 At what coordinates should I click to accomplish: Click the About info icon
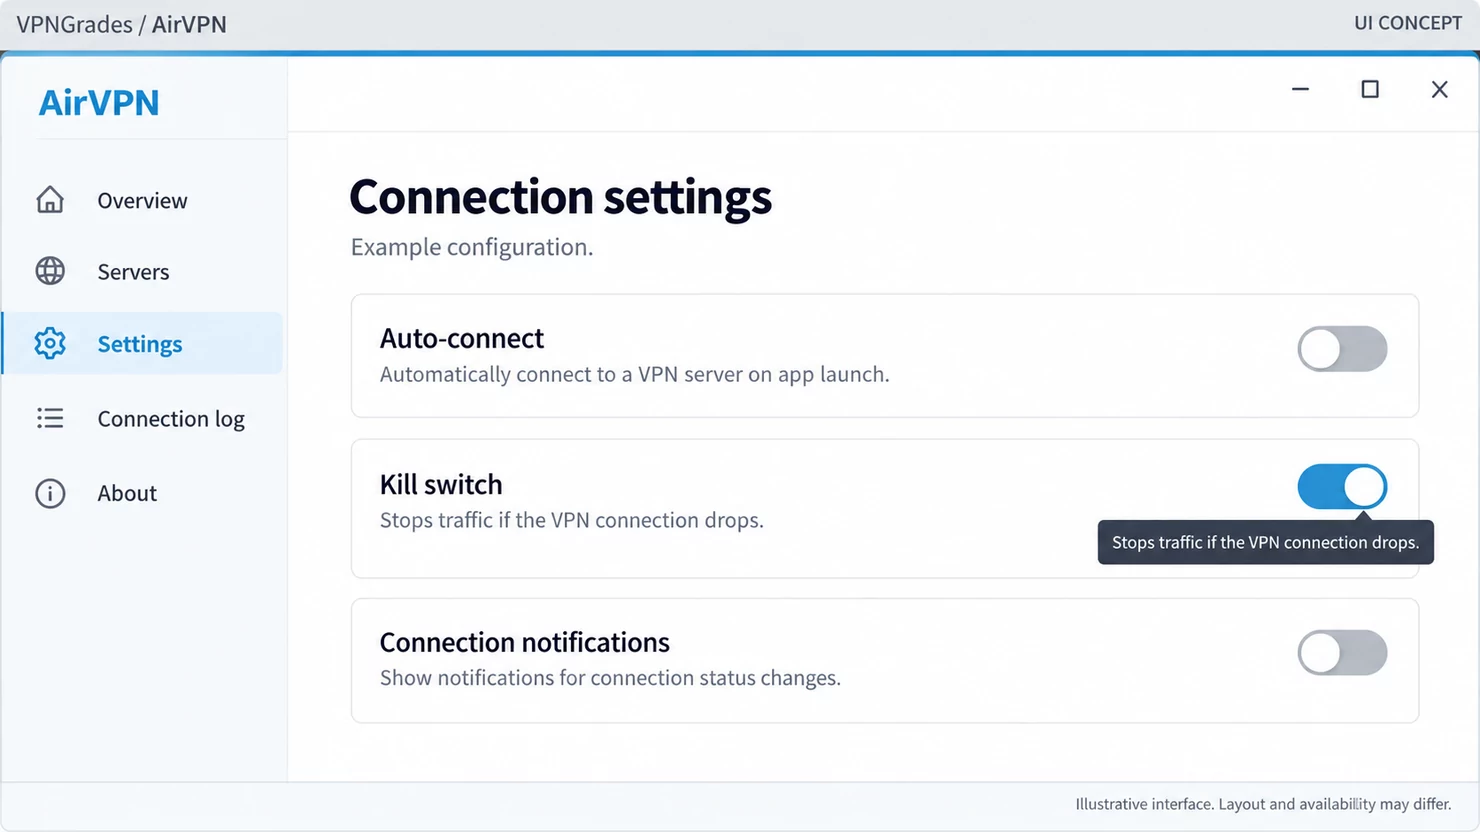[x=50, y=493]
